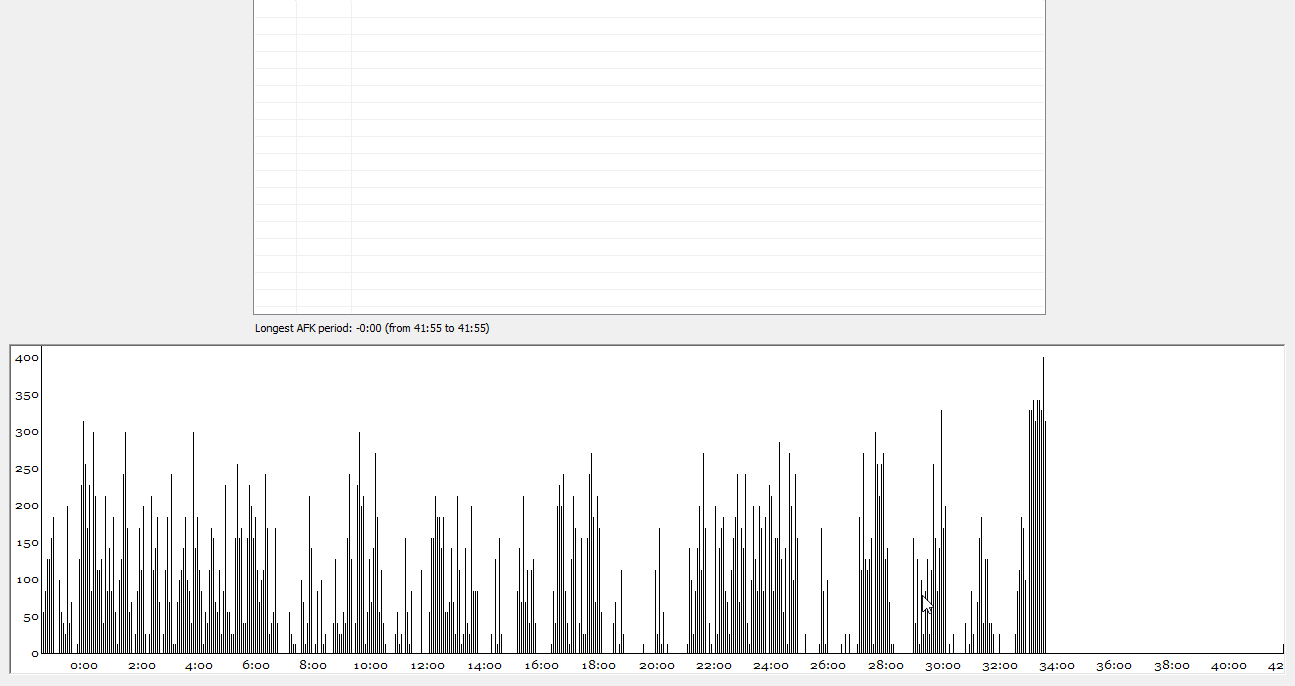Select the 16:00 time axis label
1295x686 pixels.
(542, 666)
